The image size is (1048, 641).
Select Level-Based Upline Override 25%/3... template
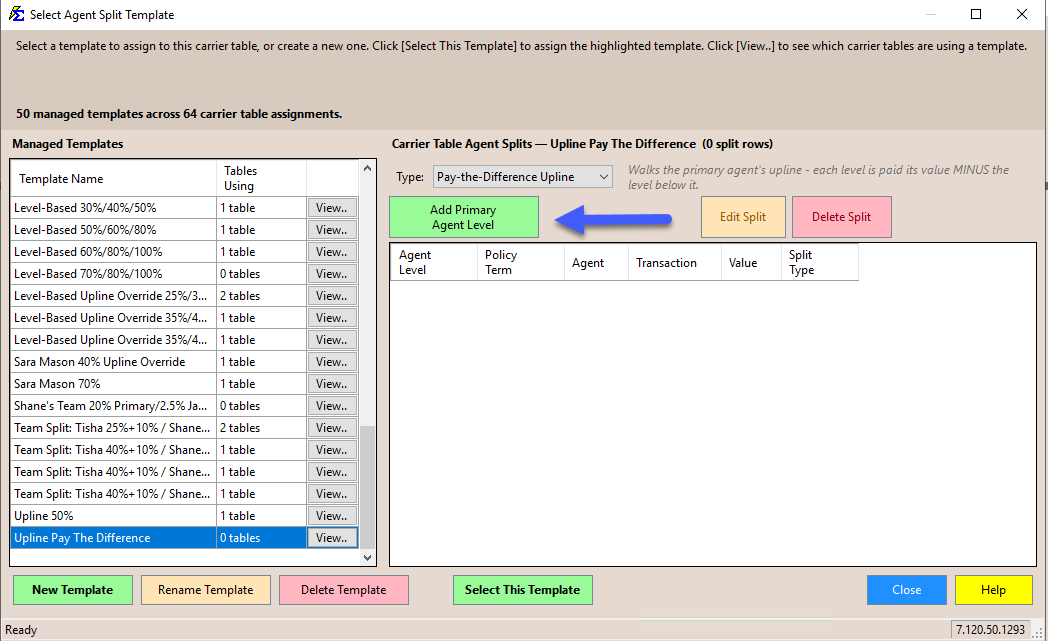pos(184,296)
